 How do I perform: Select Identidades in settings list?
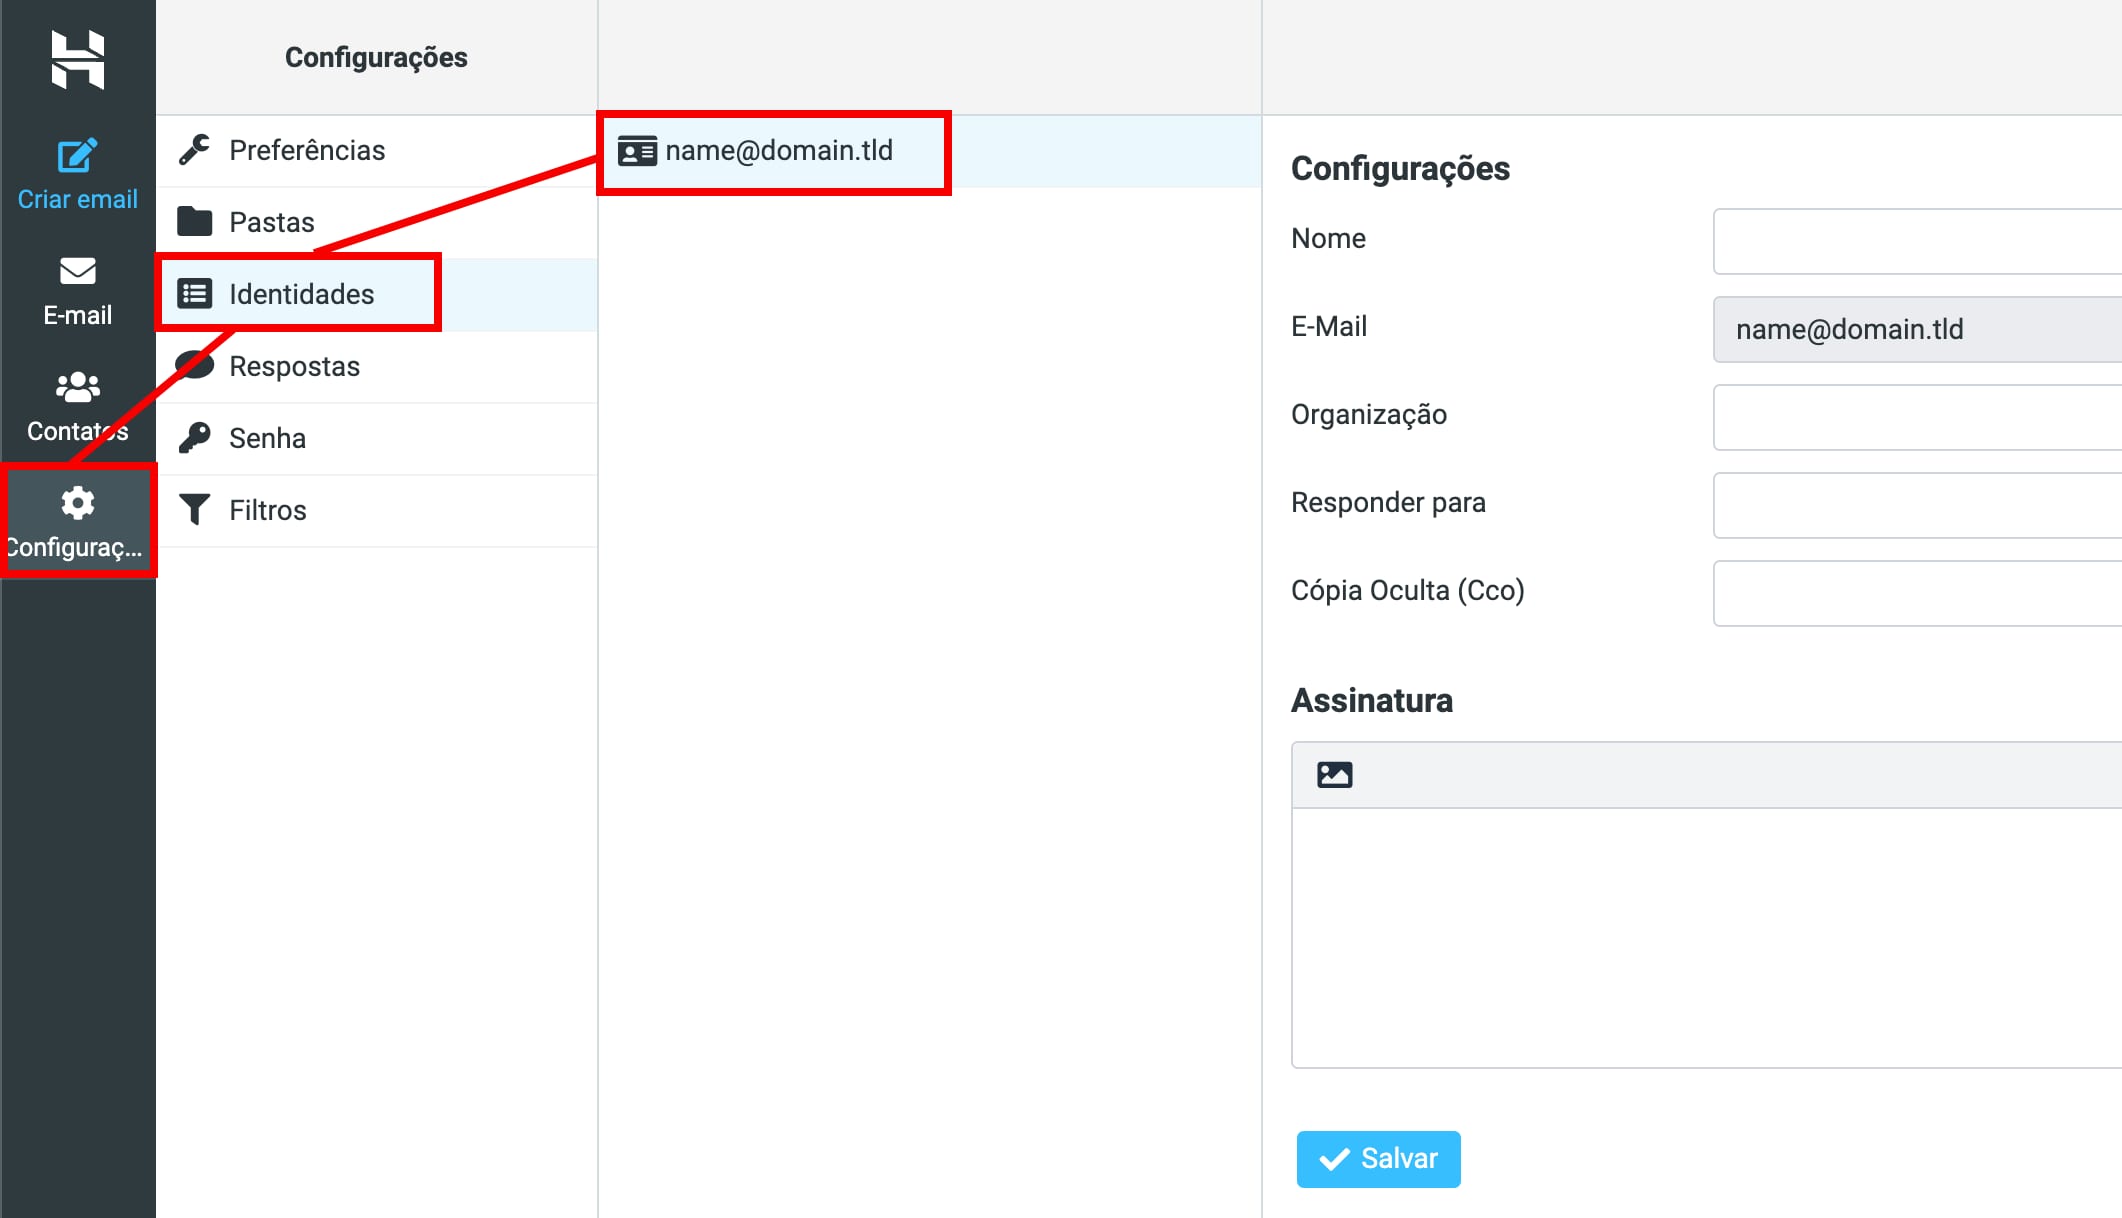[x=301, y=294]
